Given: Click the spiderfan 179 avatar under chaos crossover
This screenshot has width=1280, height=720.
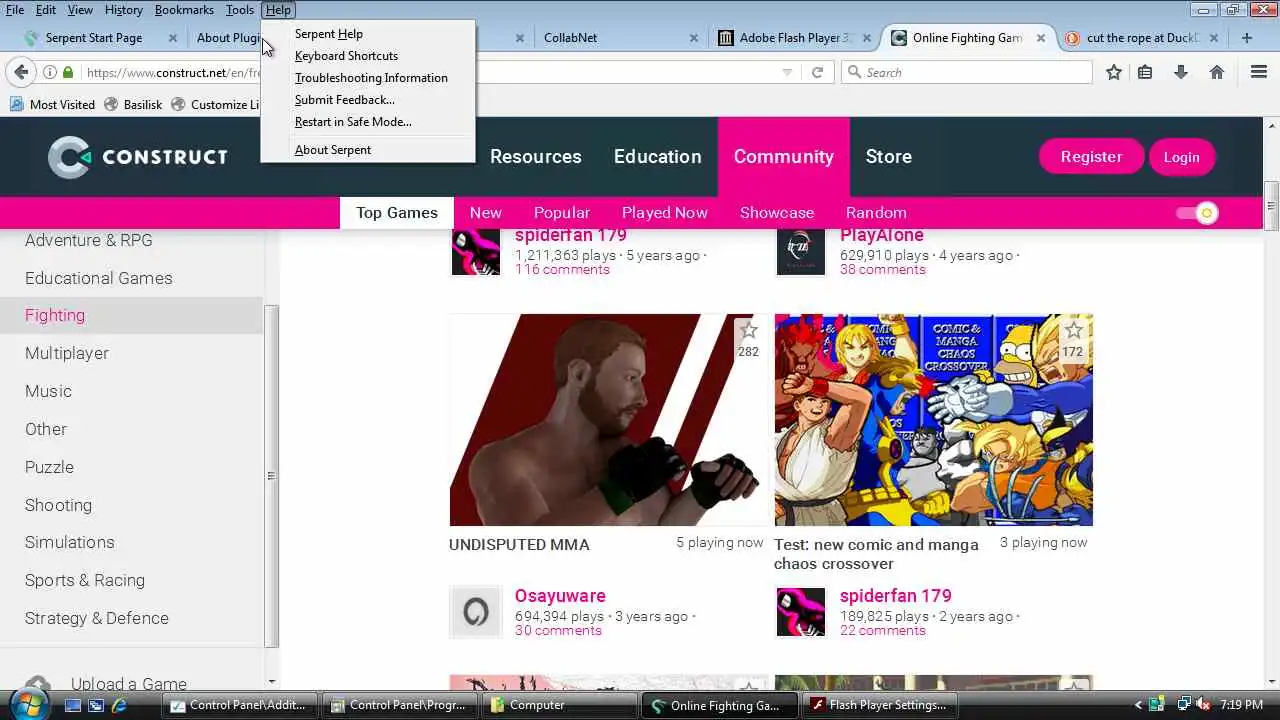Looking at the screenshot, I should [801, 612].
